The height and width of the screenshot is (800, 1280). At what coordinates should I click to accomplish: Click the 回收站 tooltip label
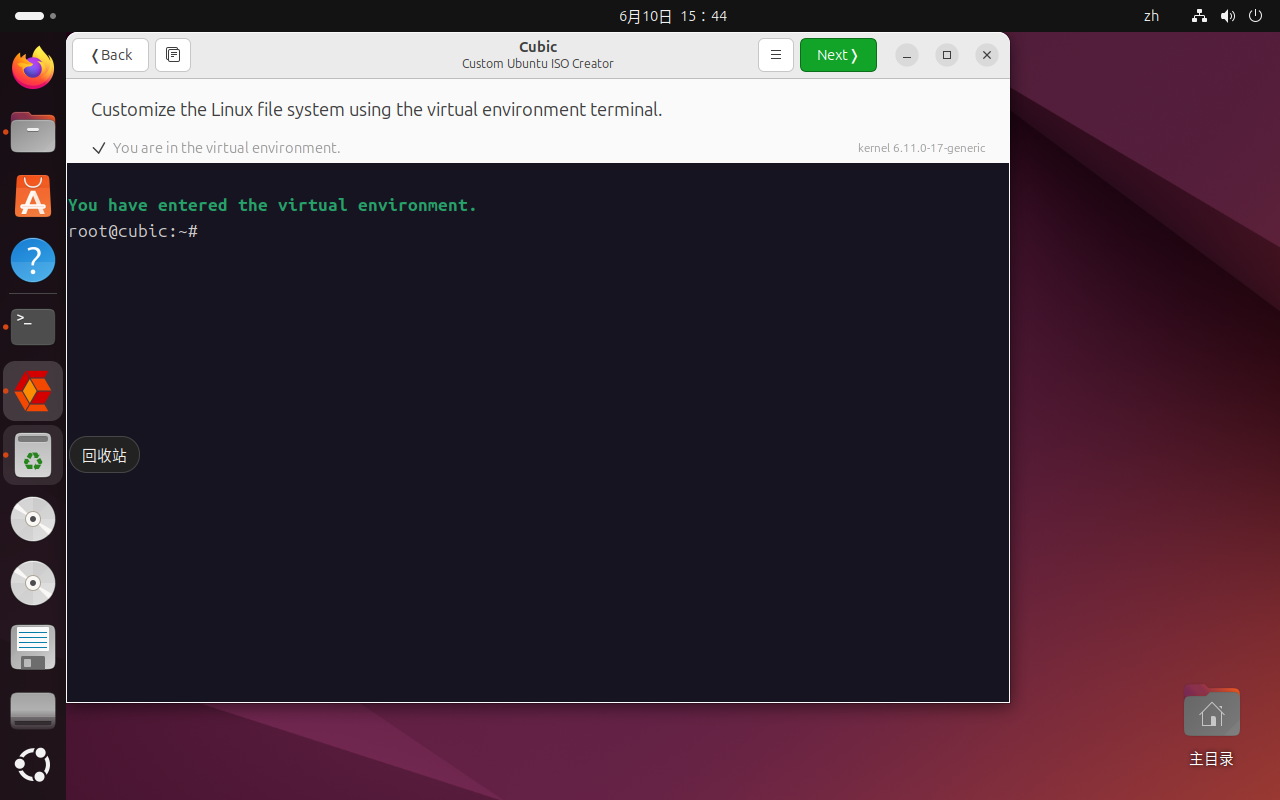pos(104,456)
